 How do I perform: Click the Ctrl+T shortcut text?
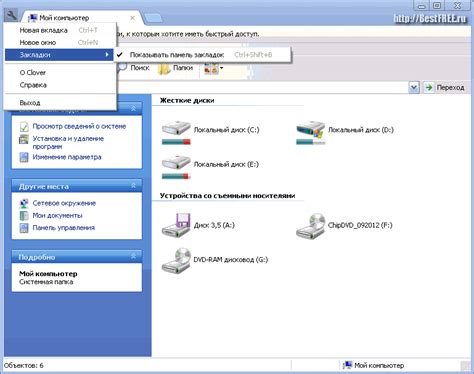pos(88,30)
